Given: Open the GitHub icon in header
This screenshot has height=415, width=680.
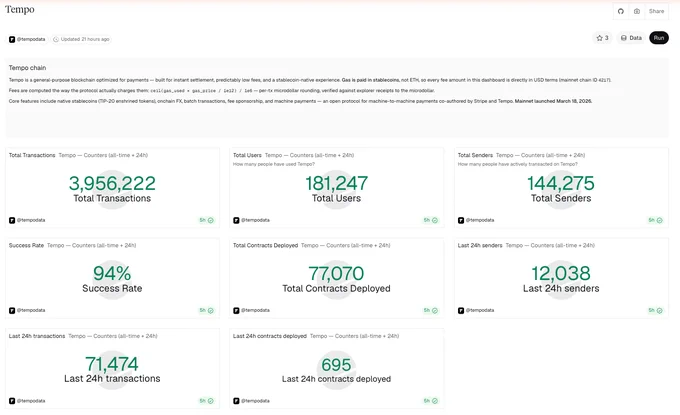Looking at the screenshot, I should point(621,11).
